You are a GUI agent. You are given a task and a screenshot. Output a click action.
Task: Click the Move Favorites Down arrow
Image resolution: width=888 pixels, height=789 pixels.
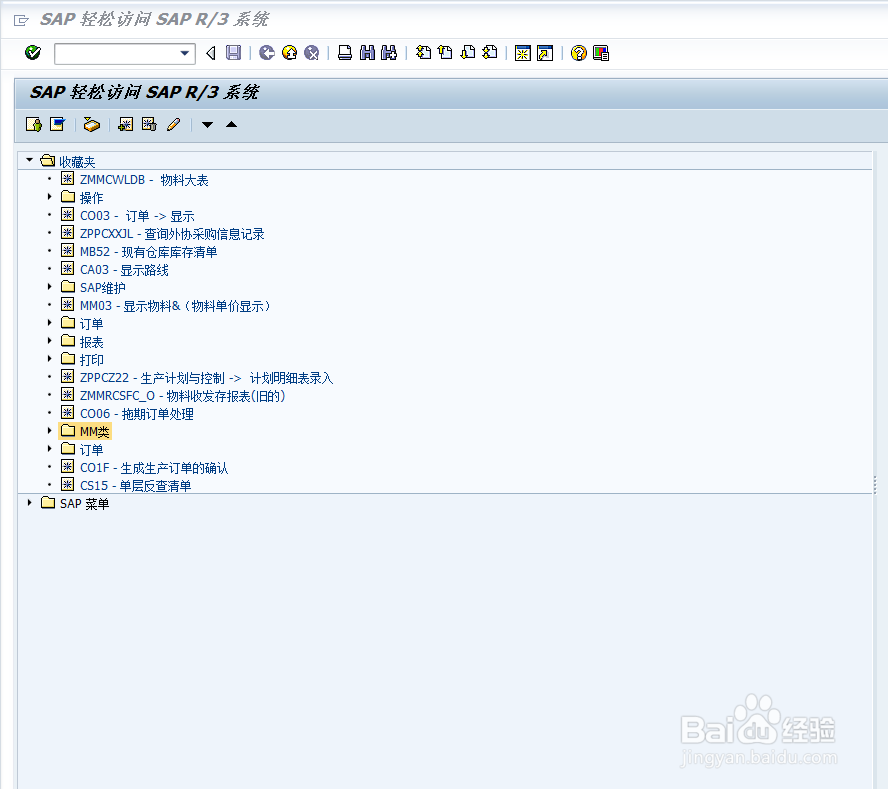coord(207,125)
